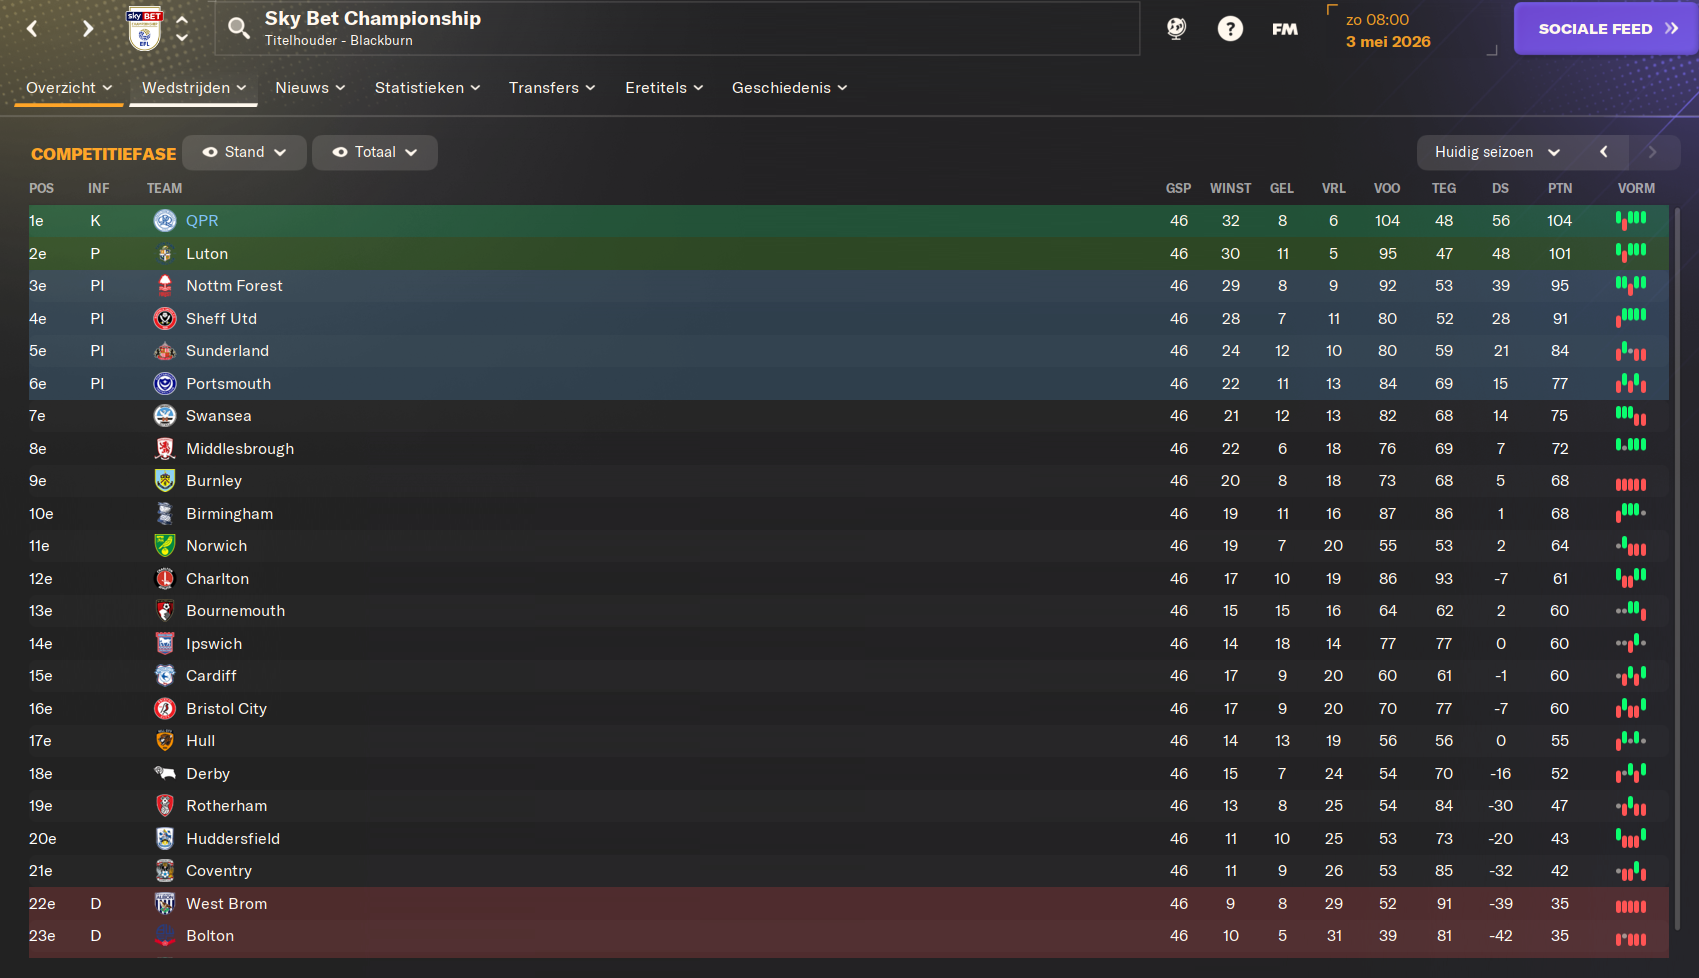Show previous season with left chevron

(1603, 152)
